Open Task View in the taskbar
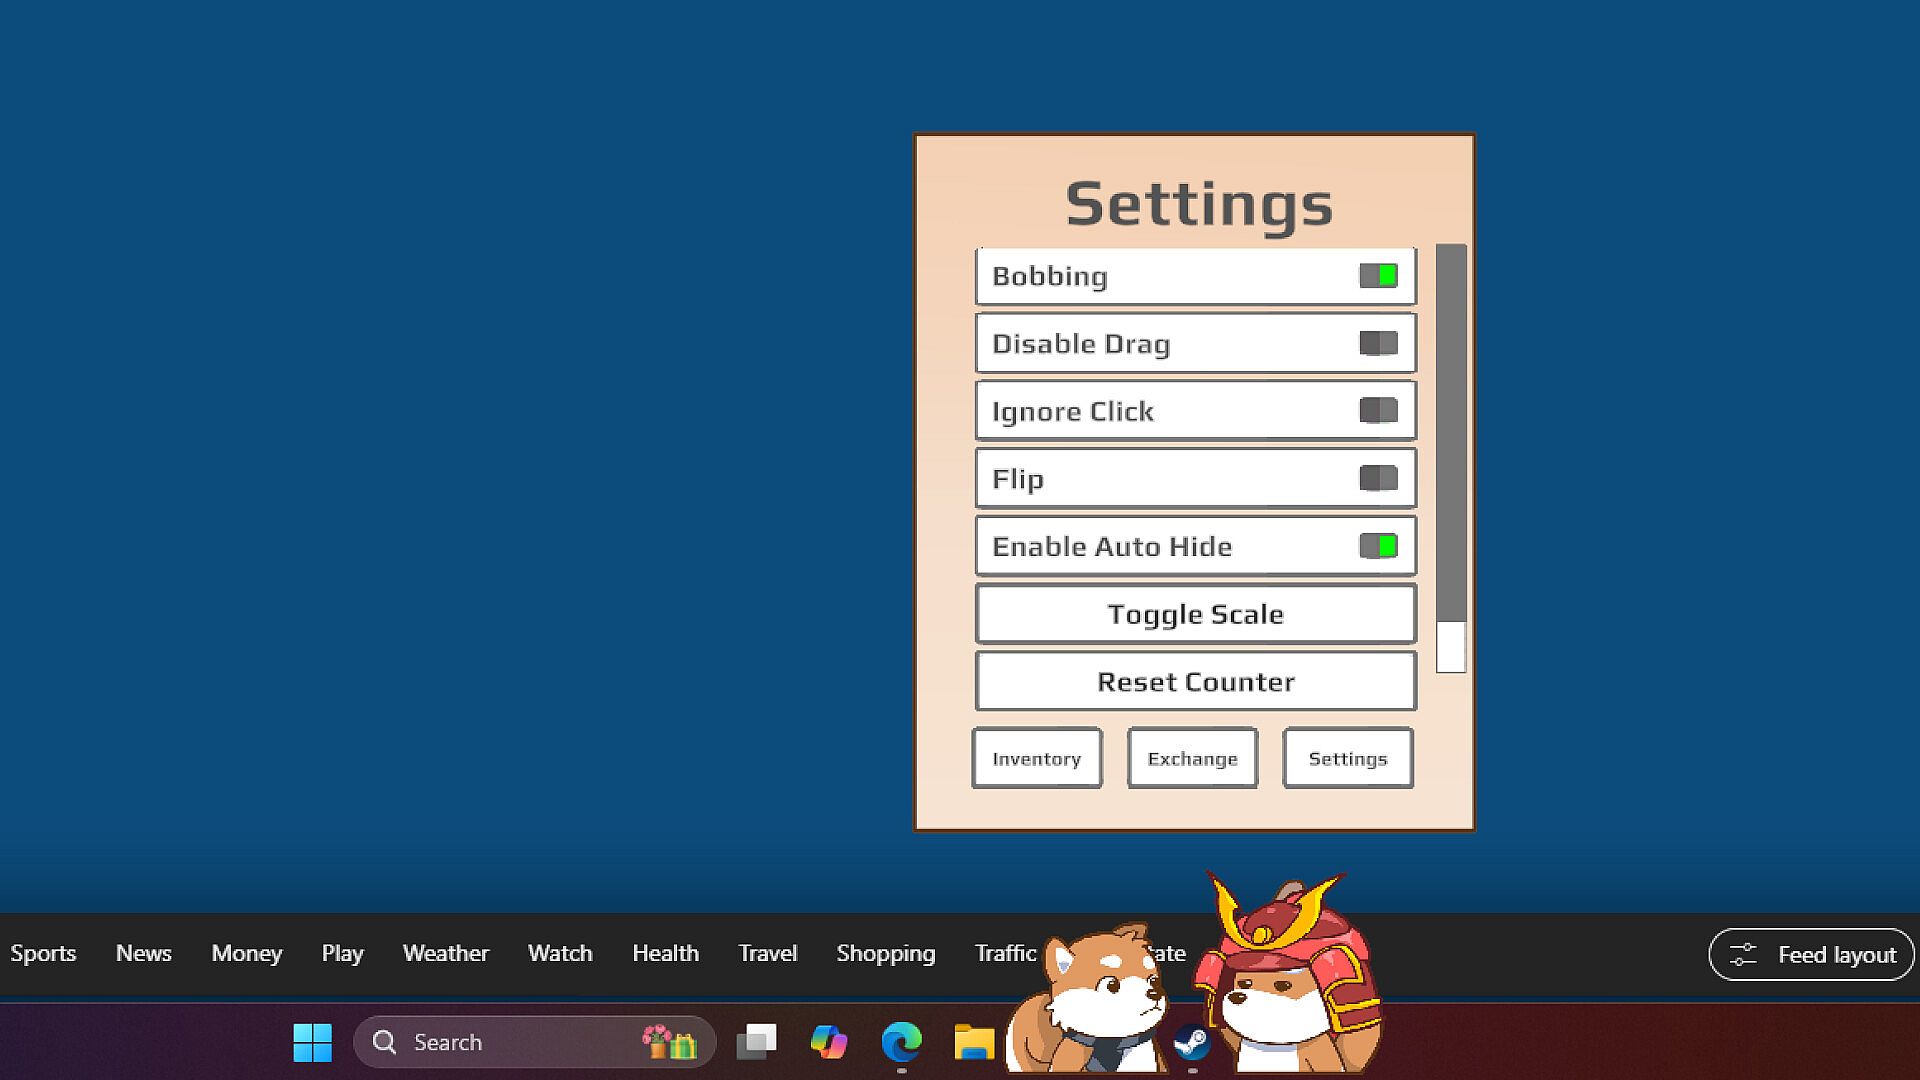Viewport: 1920px width, 1080px height. pyautogui.click(x=756, y=1042)
